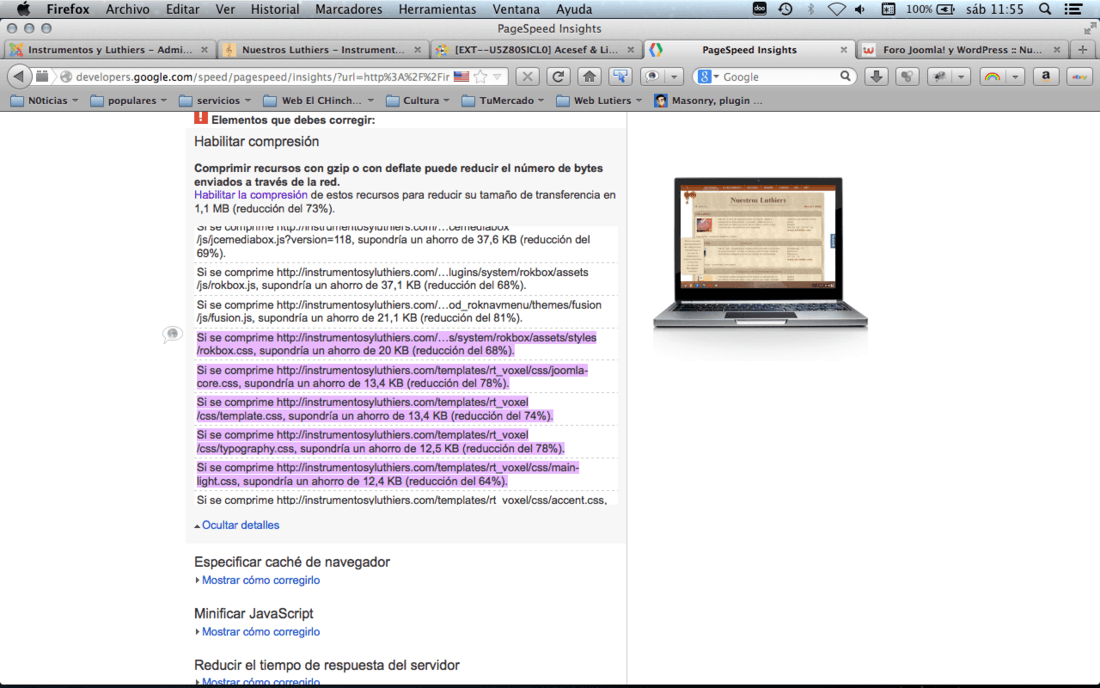The width and height of the screenshot is (1100, 688).
Task: Reload the PageSpeed Insights page
Action: point(558,76)
